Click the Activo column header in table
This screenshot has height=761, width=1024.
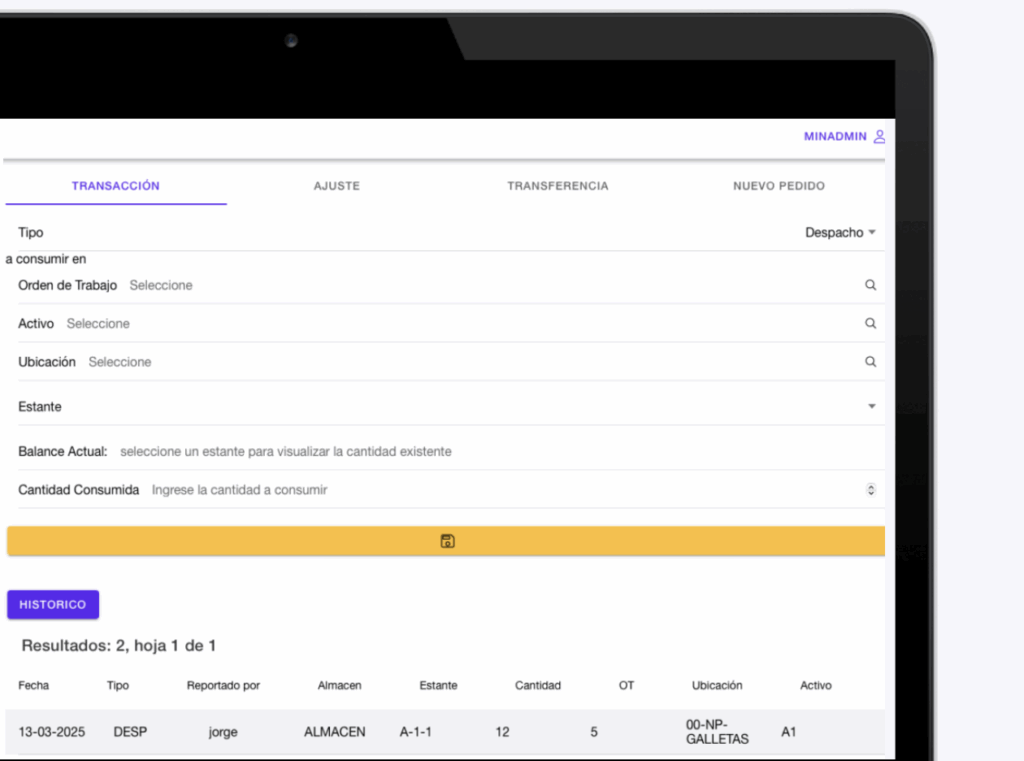[x=816, y=685]
